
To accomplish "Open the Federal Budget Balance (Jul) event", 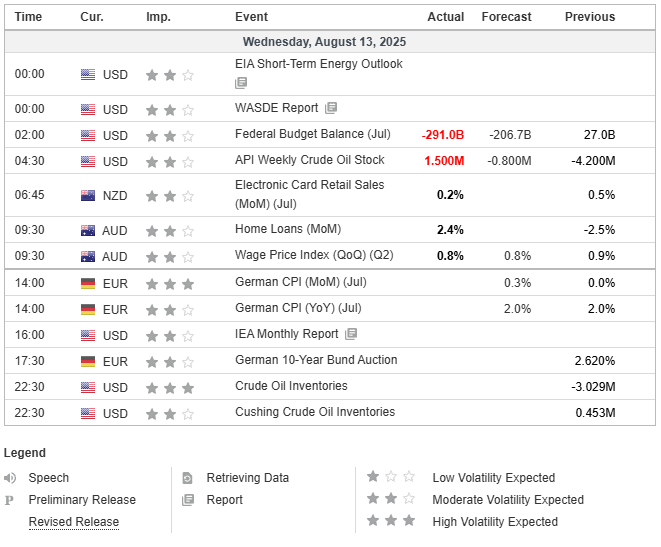I will point(313,134).
